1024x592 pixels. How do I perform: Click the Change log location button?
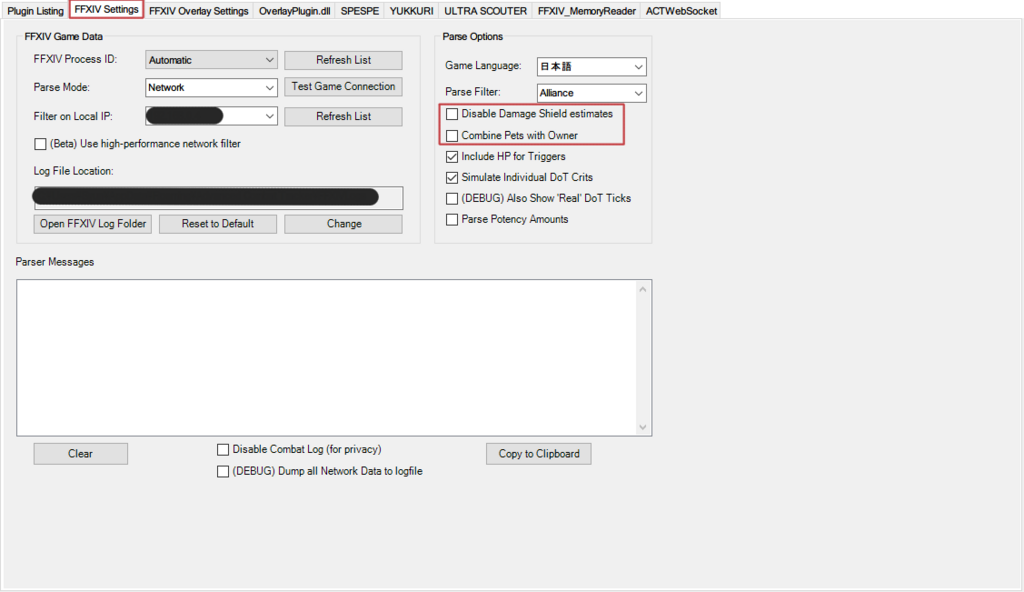344,224
